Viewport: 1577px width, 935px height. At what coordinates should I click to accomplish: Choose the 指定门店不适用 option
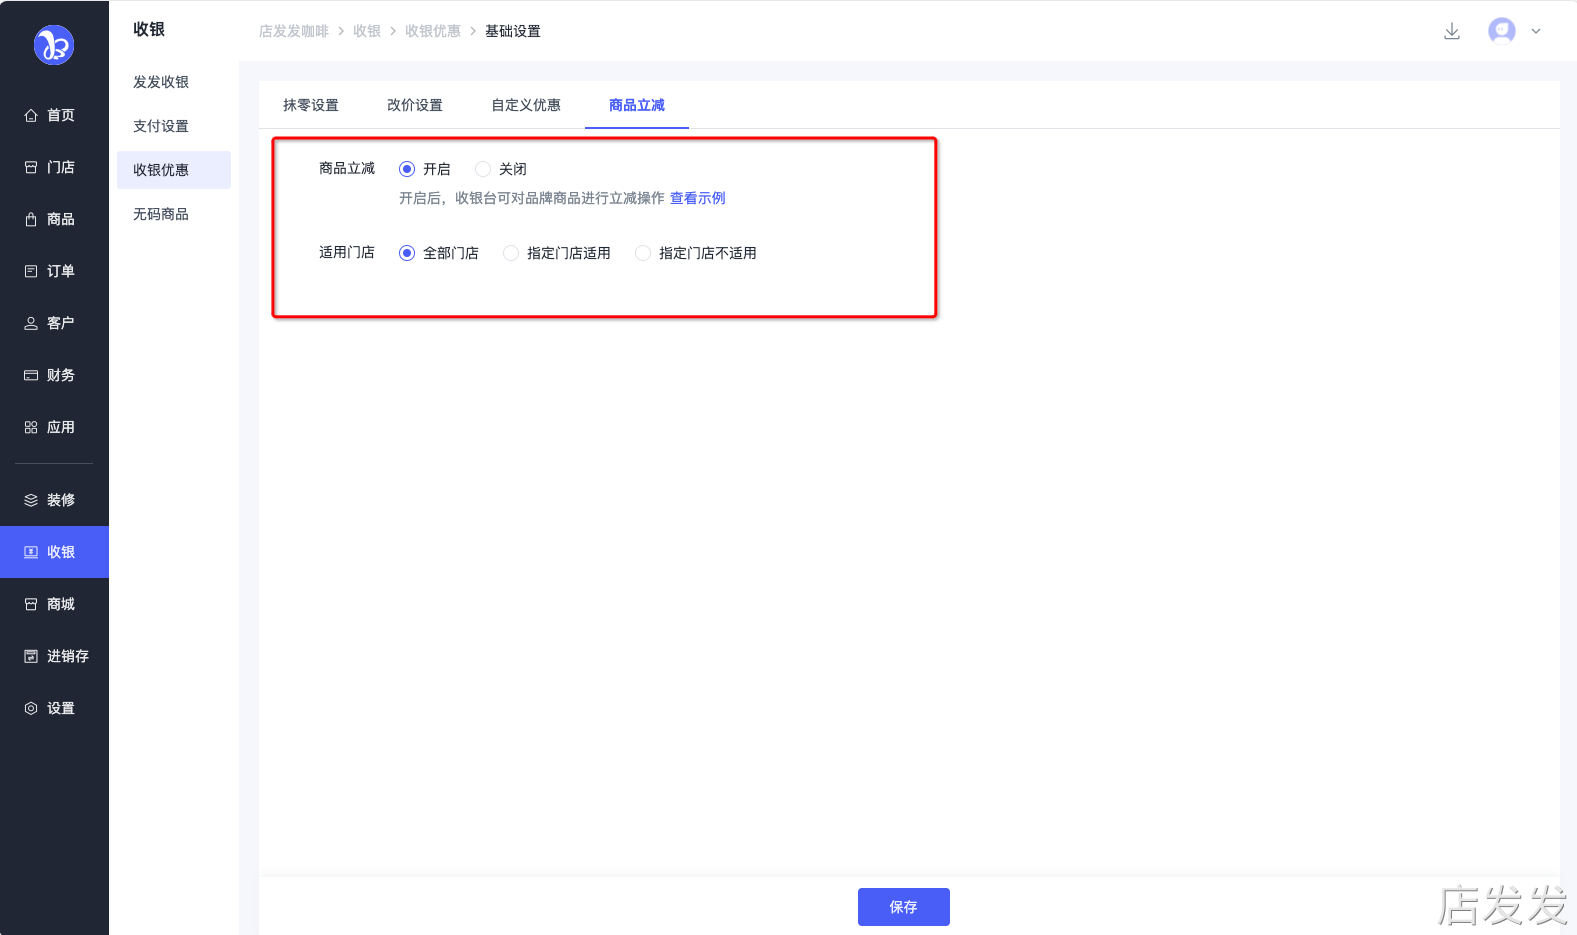tap(643, 253)
